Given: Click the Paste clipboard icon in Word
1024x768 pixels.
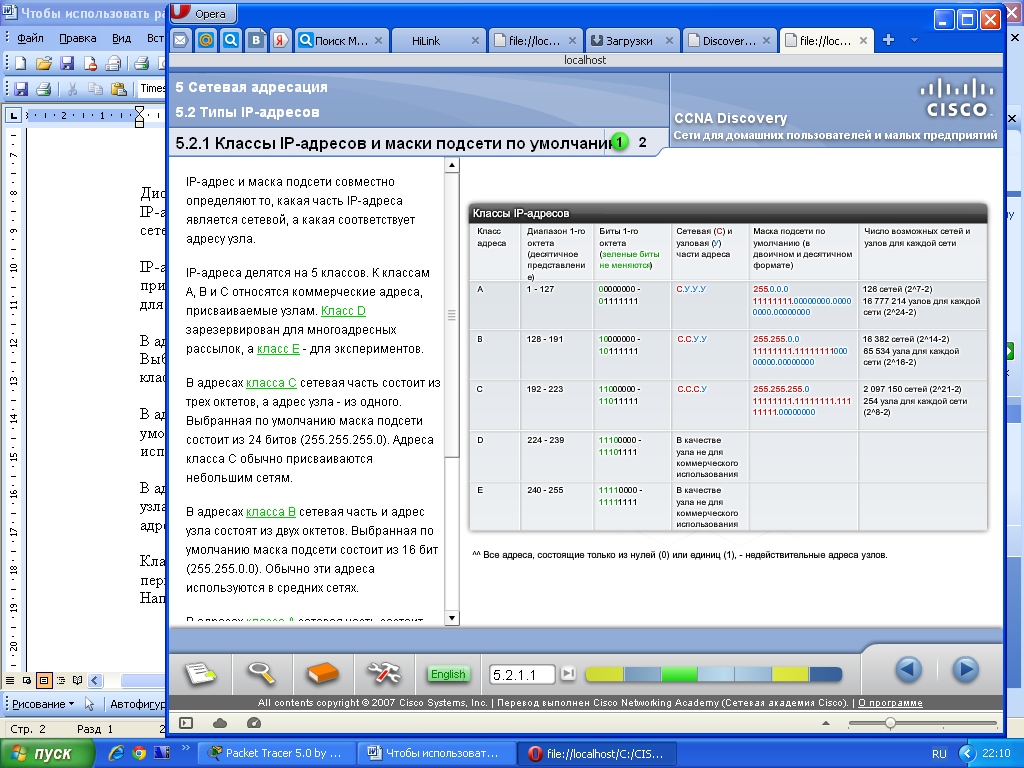Looking at the screenshot, I should tap(118, 88).
